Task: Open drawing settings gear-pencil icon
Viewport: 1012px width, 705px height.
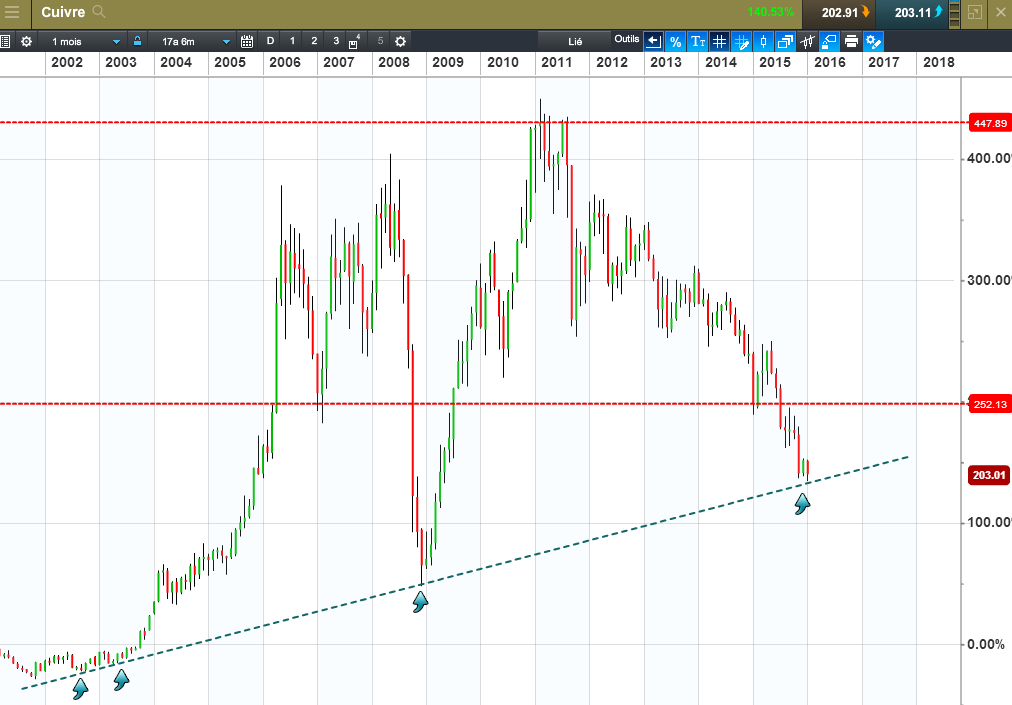Action: (x=873, y=41)
